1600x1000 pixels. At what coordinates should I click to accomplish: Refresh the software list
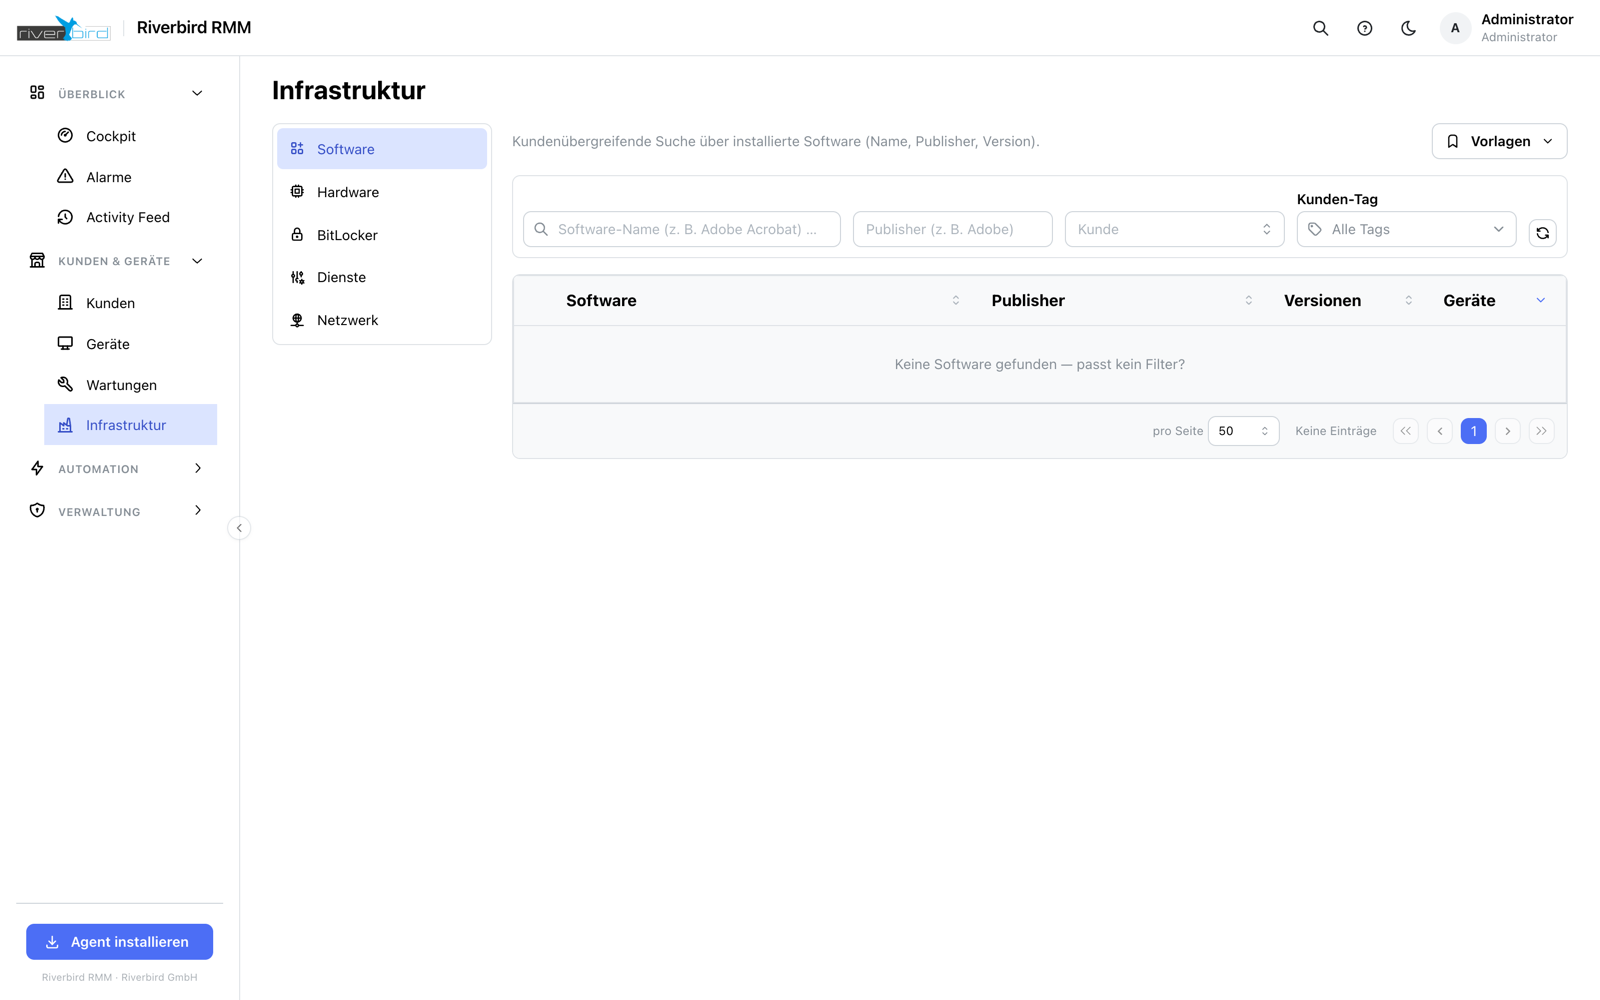pyautogui.click(x=1542, y=232)
